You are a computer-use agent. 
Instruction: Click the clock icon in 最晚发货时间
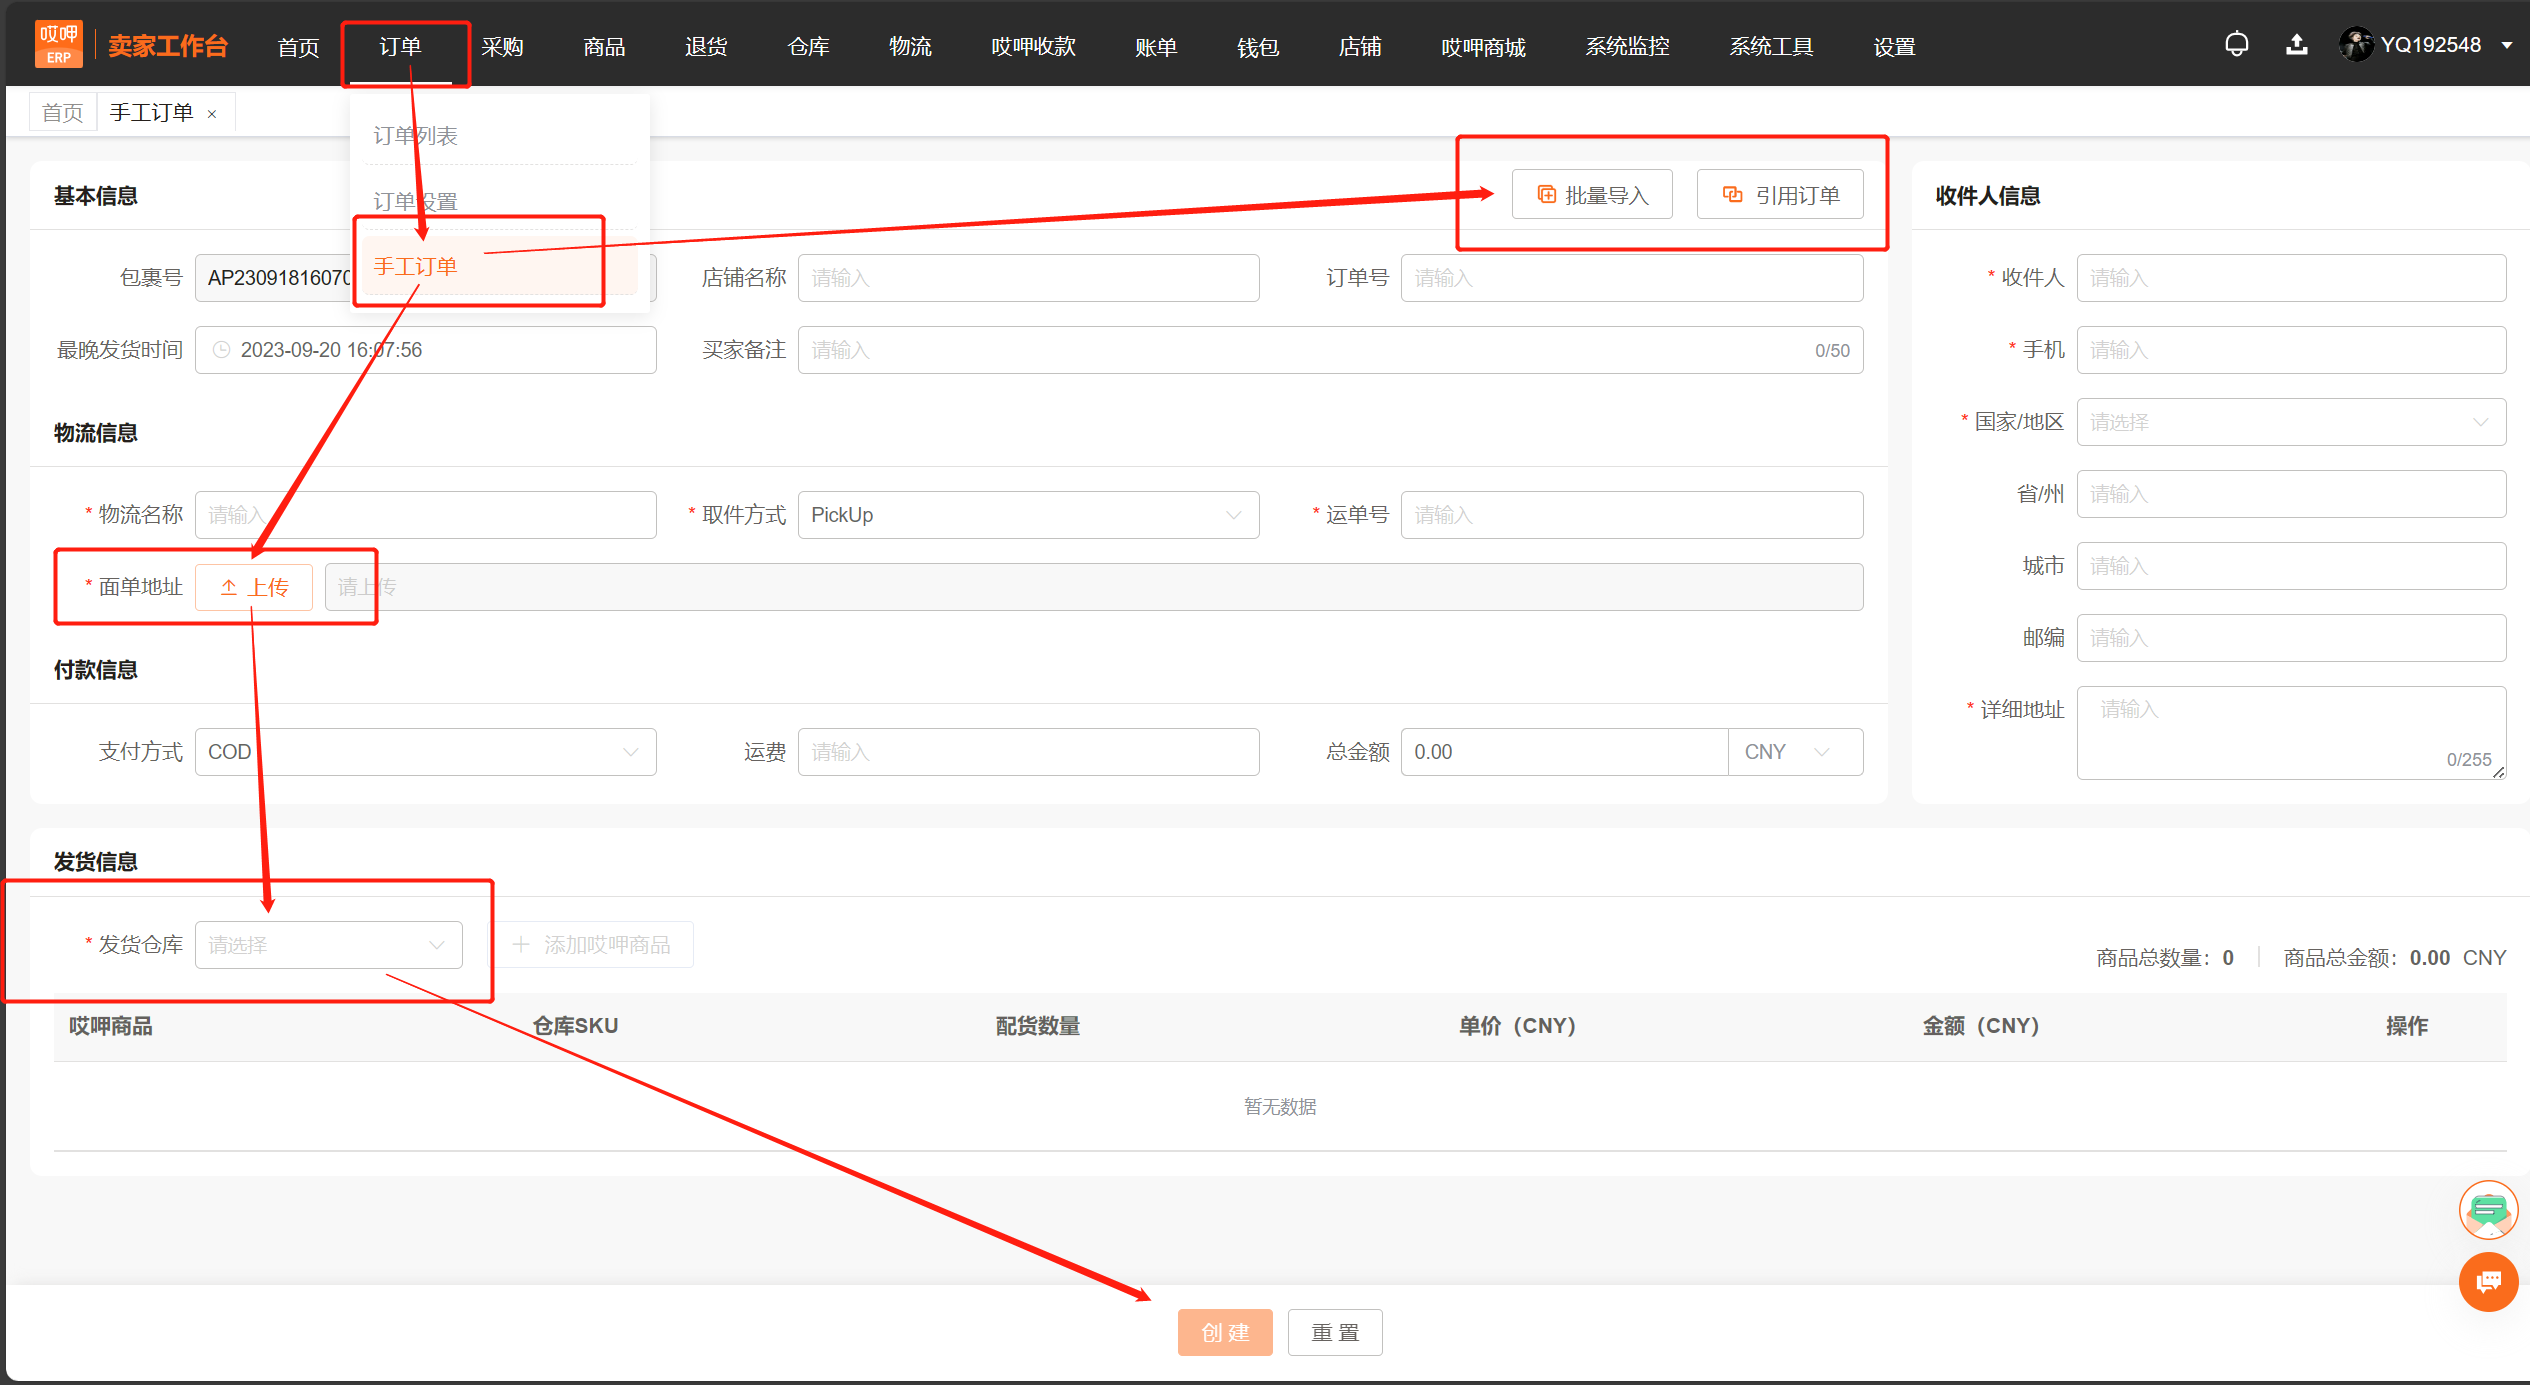coord(222,350)
